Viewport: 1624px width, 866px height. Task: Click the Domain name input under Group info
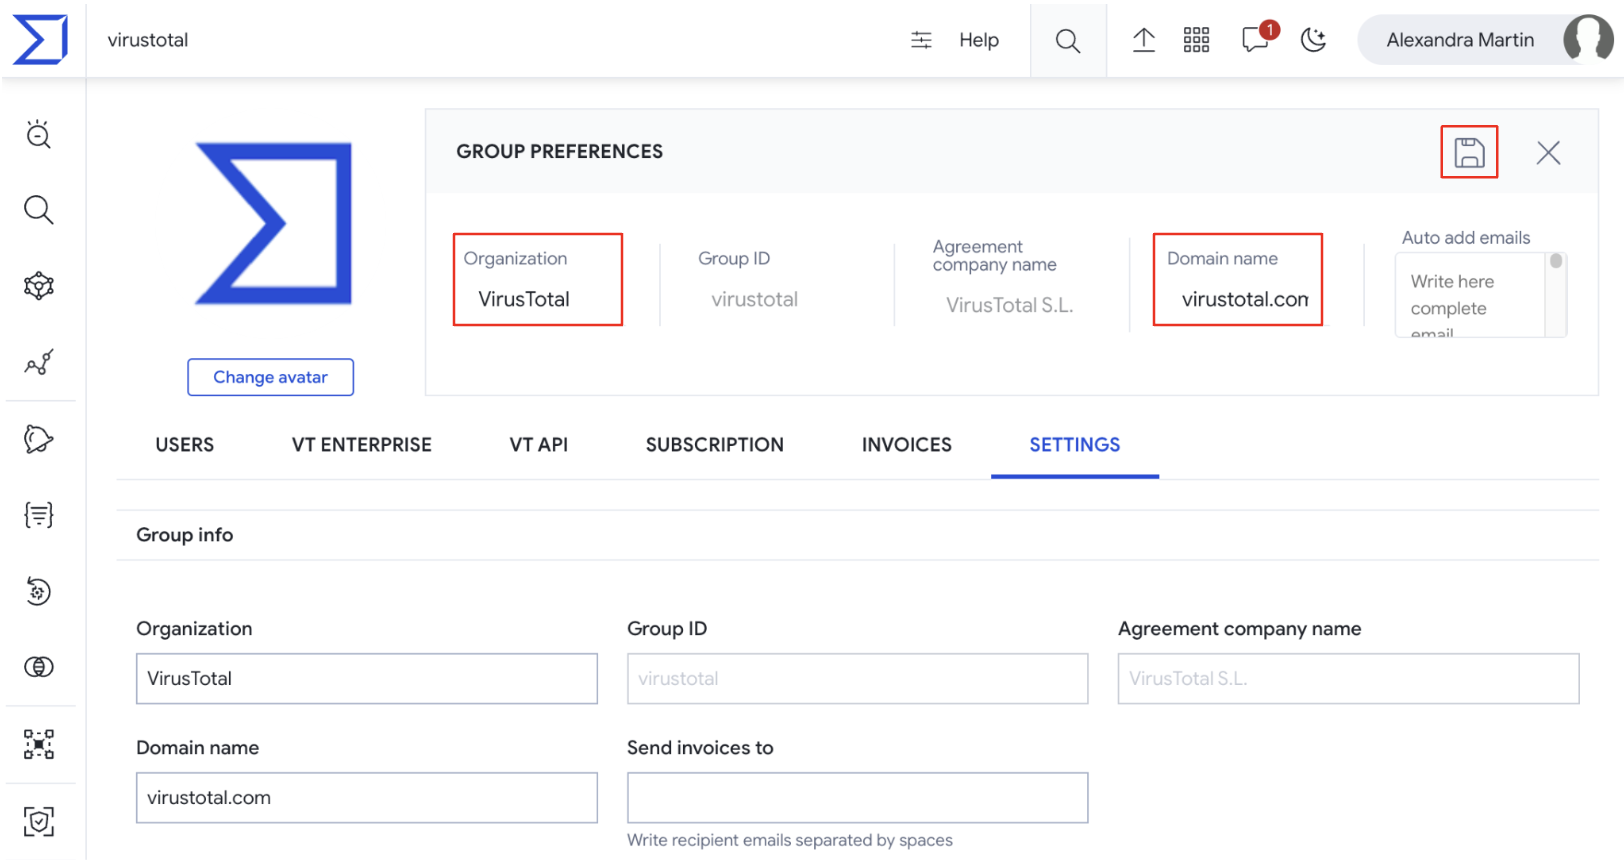coord(367,798)
